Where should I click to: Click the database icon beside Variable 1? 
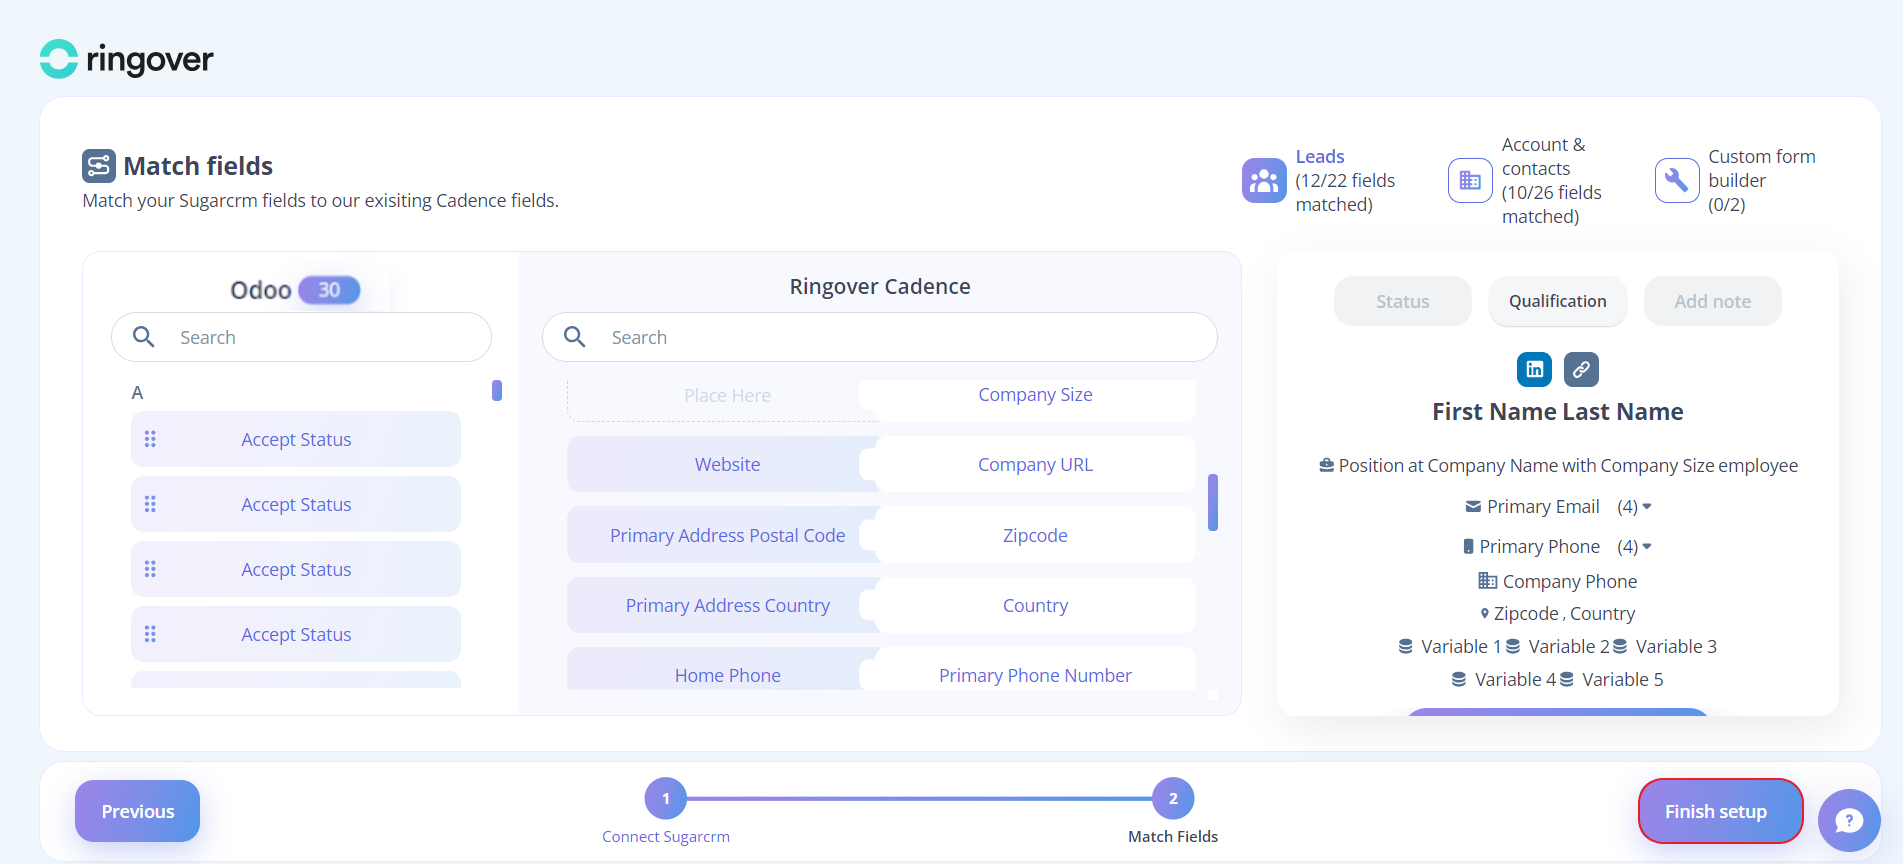click(x=1406, y=647)
